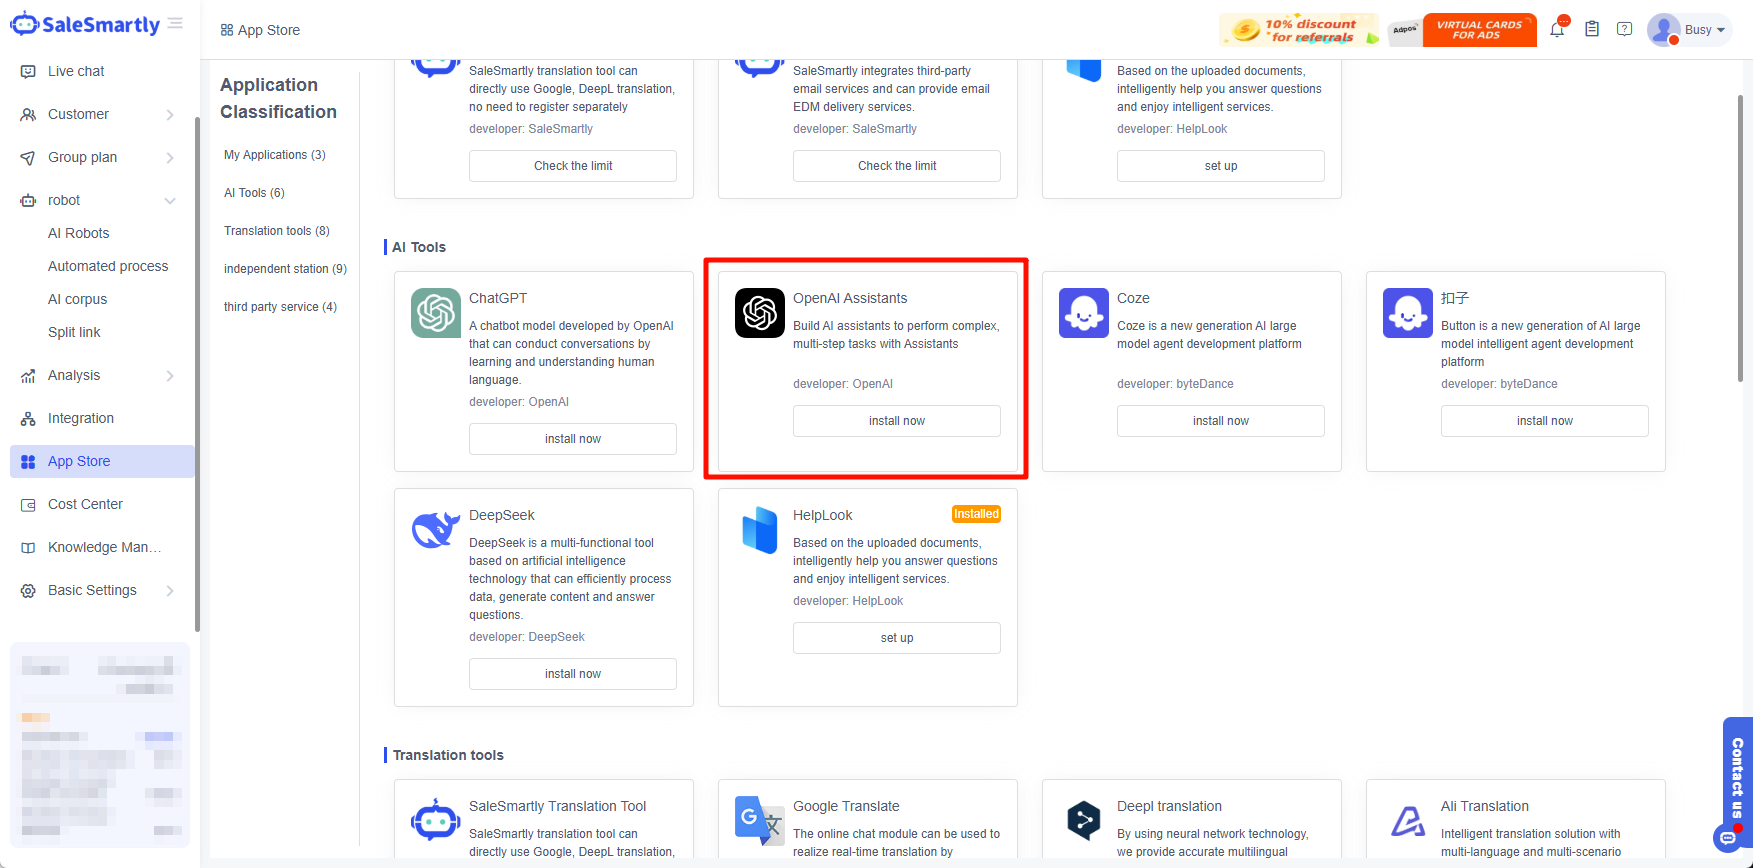Expand the Basic Settings chevron
Screen dimensions: 1753x868
point(170,590)
